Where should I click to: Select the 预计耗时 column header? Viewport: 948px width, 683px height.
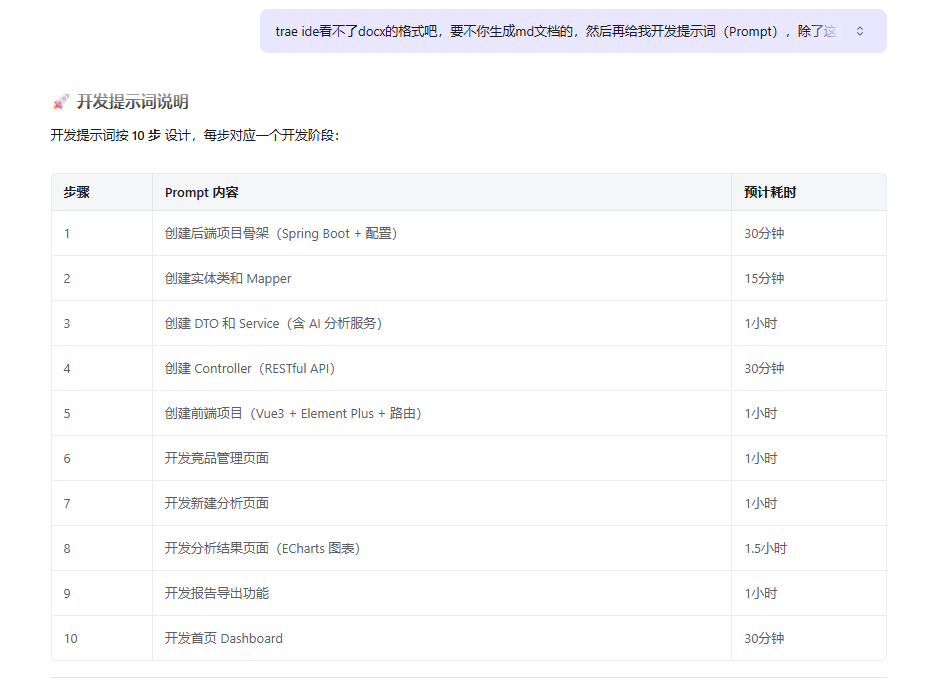770,192
